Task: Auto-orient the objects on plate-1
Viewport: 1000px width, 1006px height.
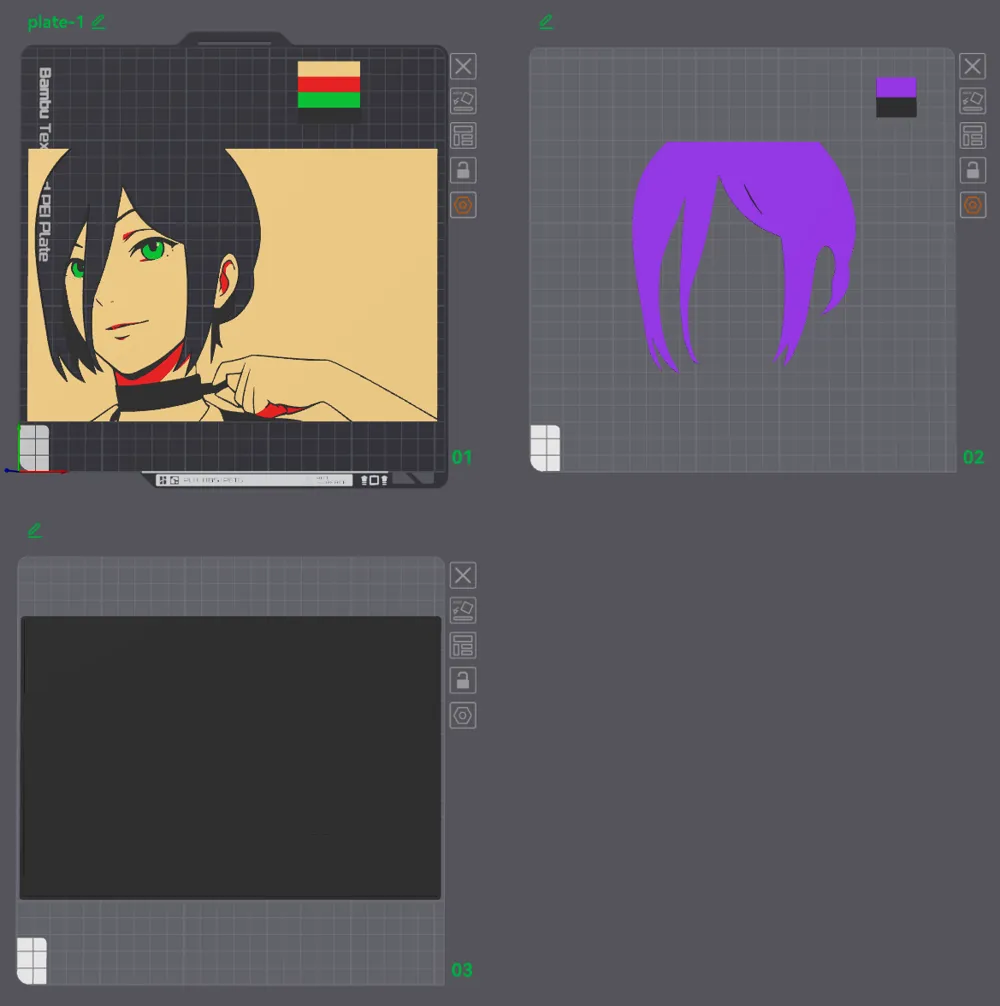Action: click(x=463, y=100)
